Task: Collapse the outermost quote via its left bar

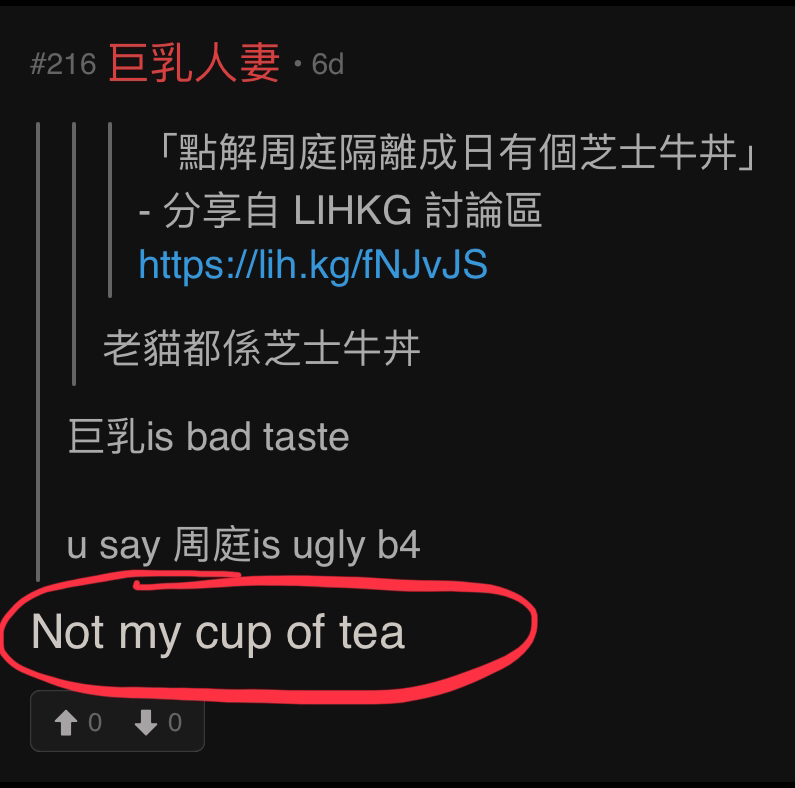Action: 38,351
